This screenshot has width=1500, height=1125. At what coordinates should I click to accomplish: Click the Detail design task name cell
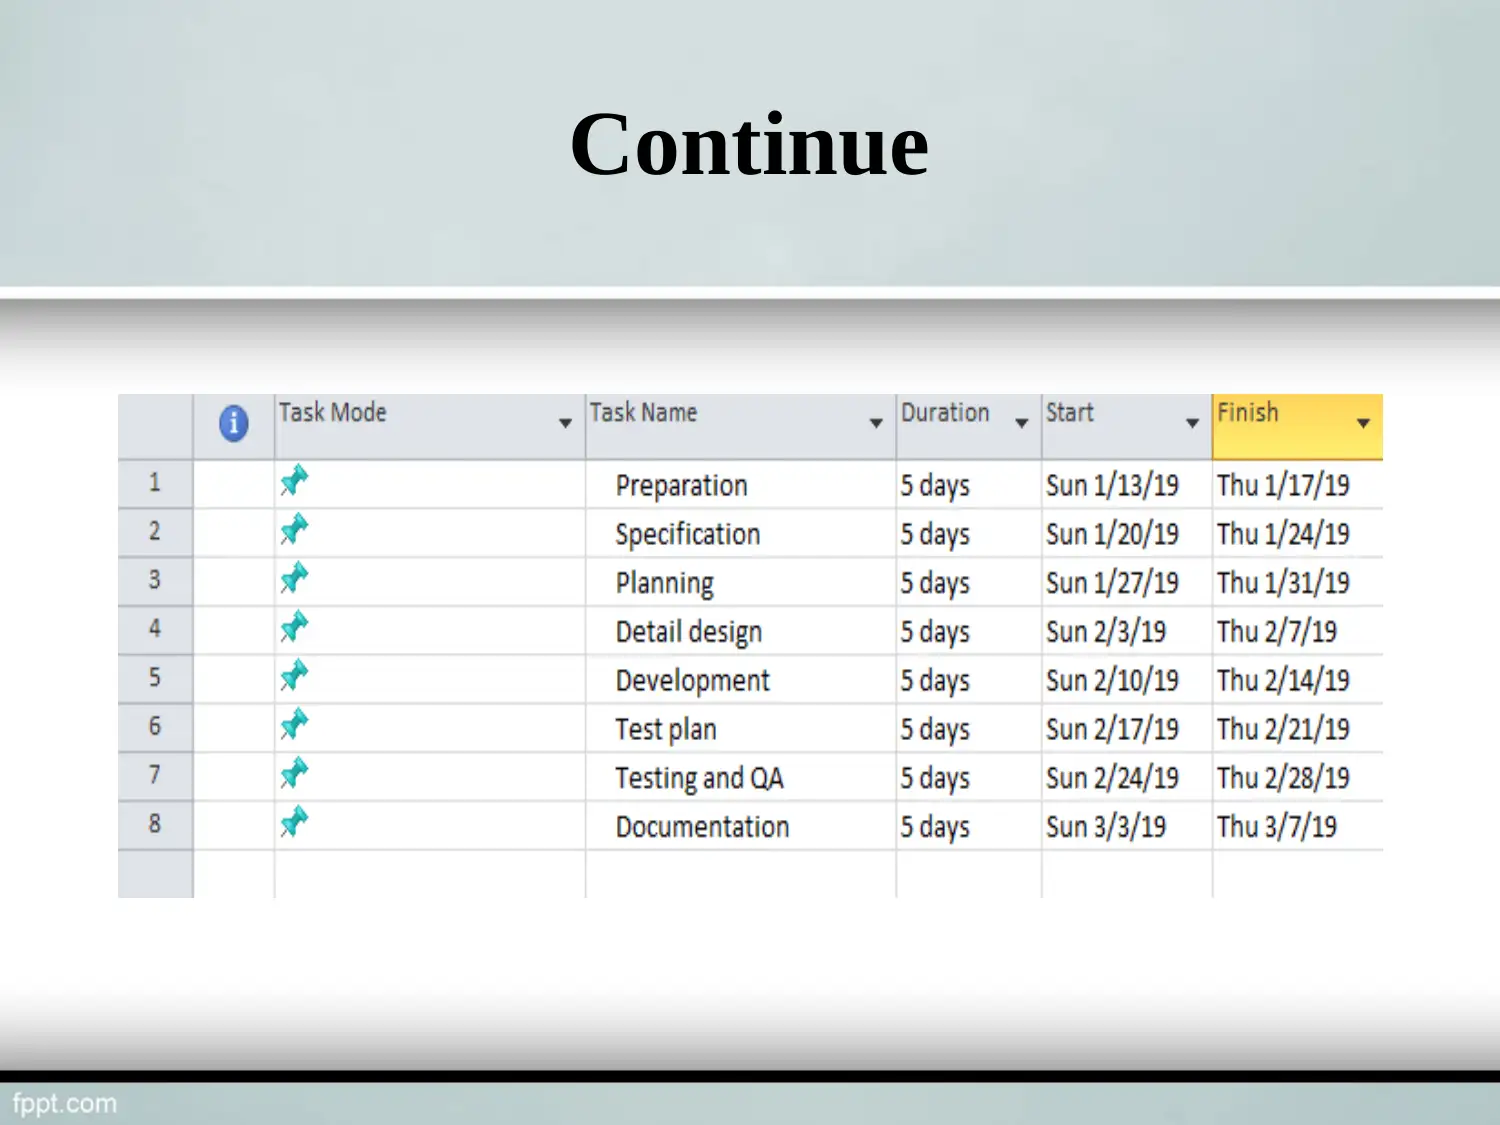point(741,632)
